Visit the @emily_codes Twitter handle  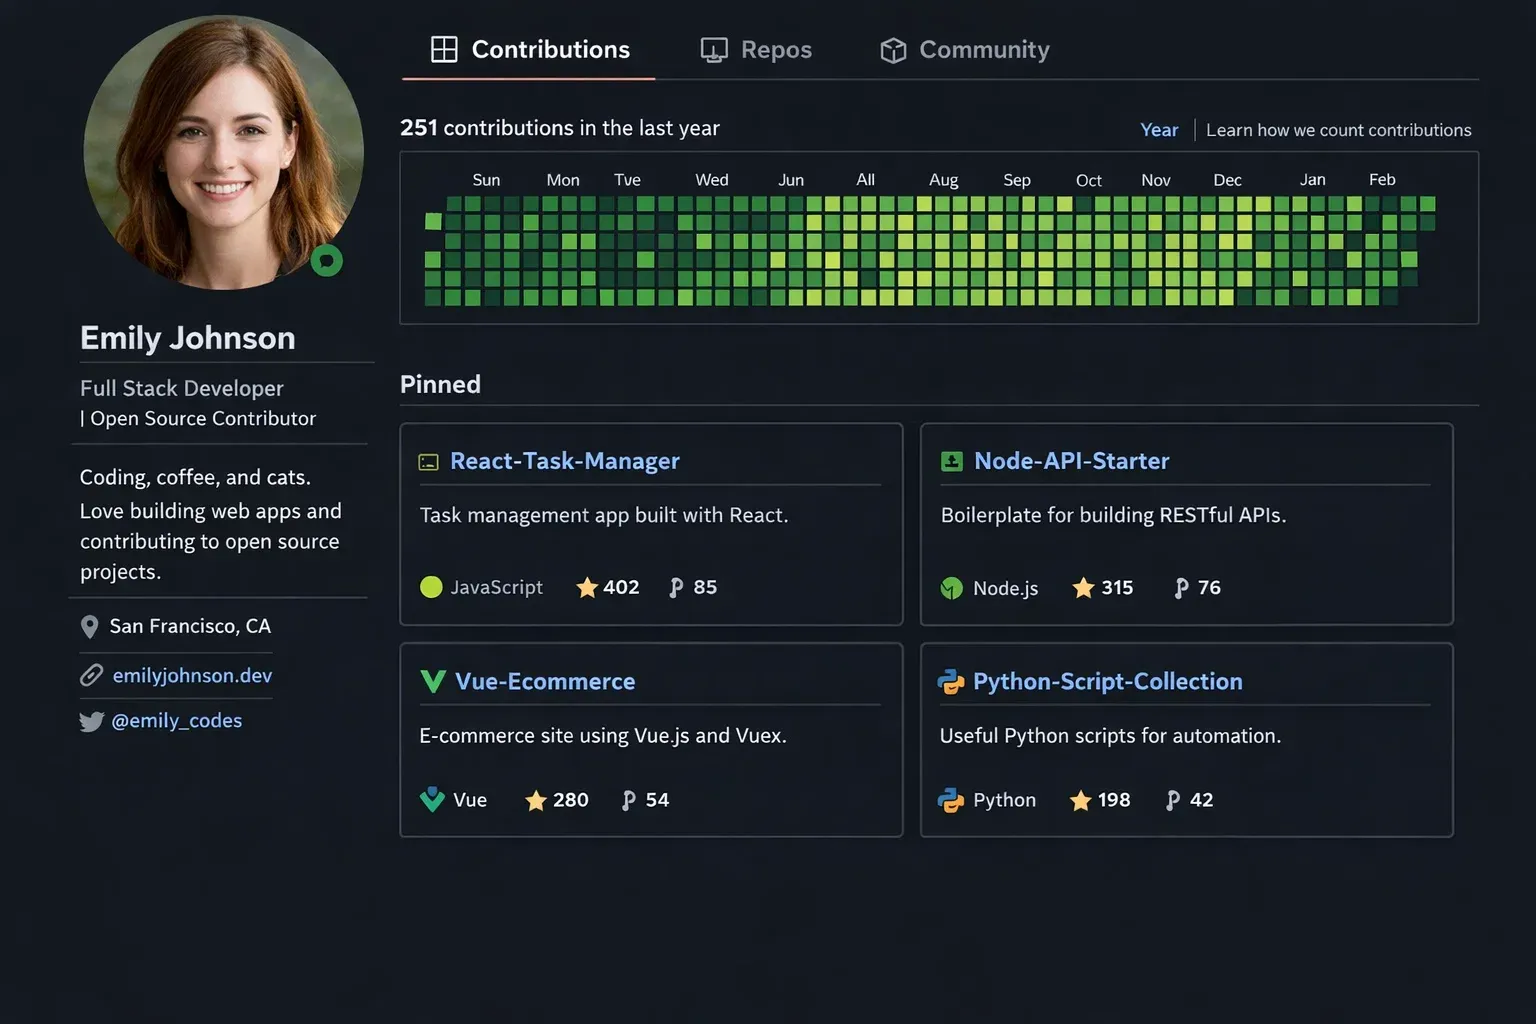pyautogui.click(x=176, y=721)
